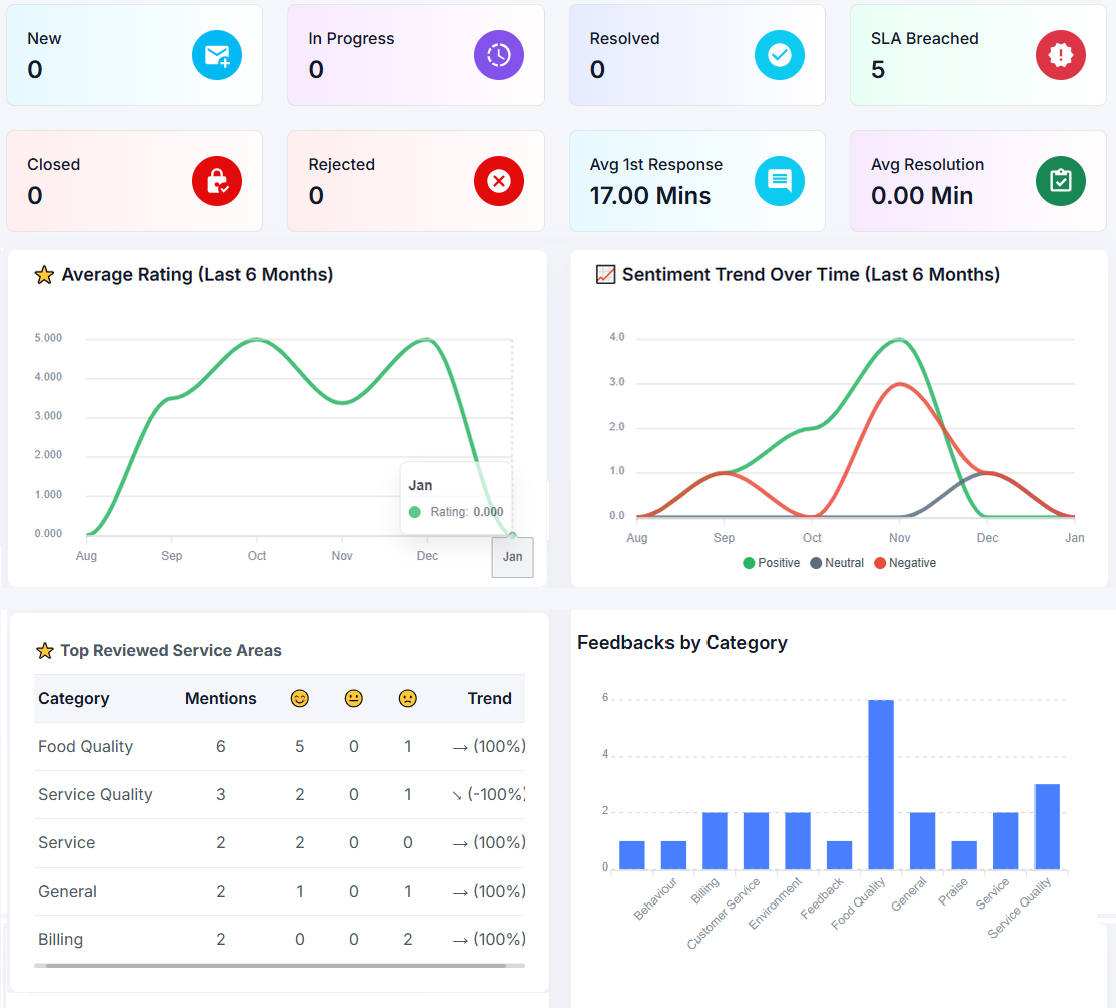Click the Food Quality bar in chart
This screenshot has height=1008, width=1116.
[x=881, y=784]
